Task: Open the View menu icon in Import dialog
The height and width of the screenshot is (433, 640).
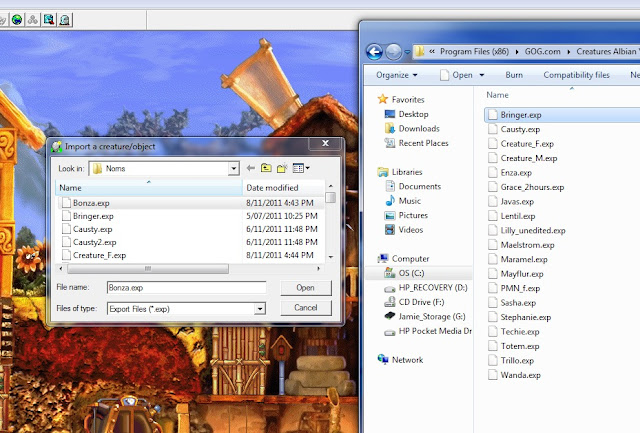Action: pyautogui.click(x=301, y=168)
